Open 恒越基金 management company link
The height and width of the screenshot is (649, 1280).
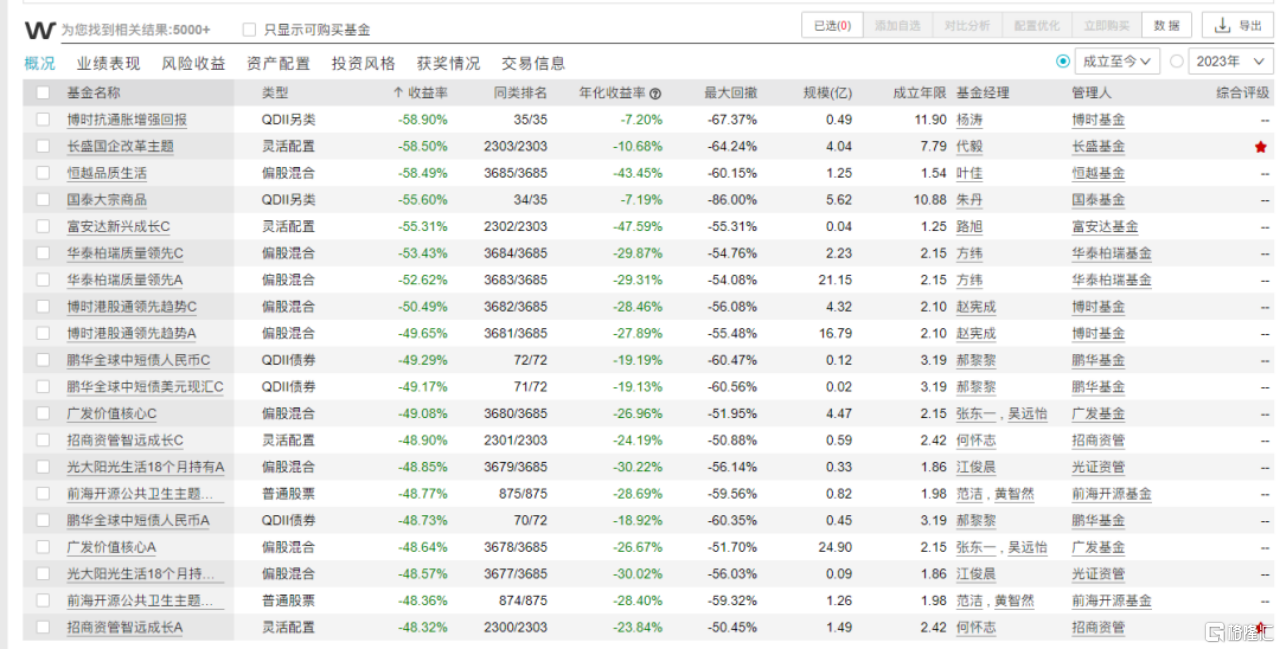click(1098, 173)
